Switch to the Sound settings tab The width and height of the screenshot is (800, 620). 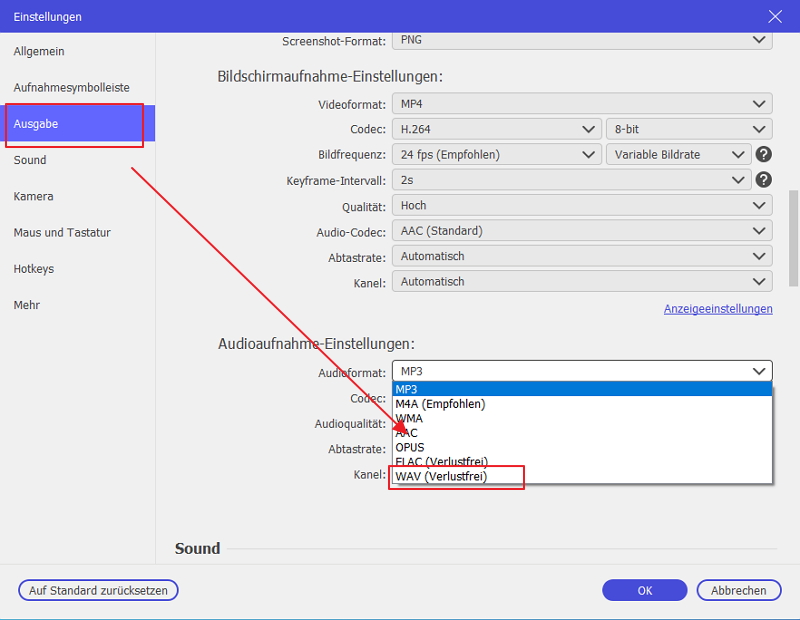click(30, 160)
